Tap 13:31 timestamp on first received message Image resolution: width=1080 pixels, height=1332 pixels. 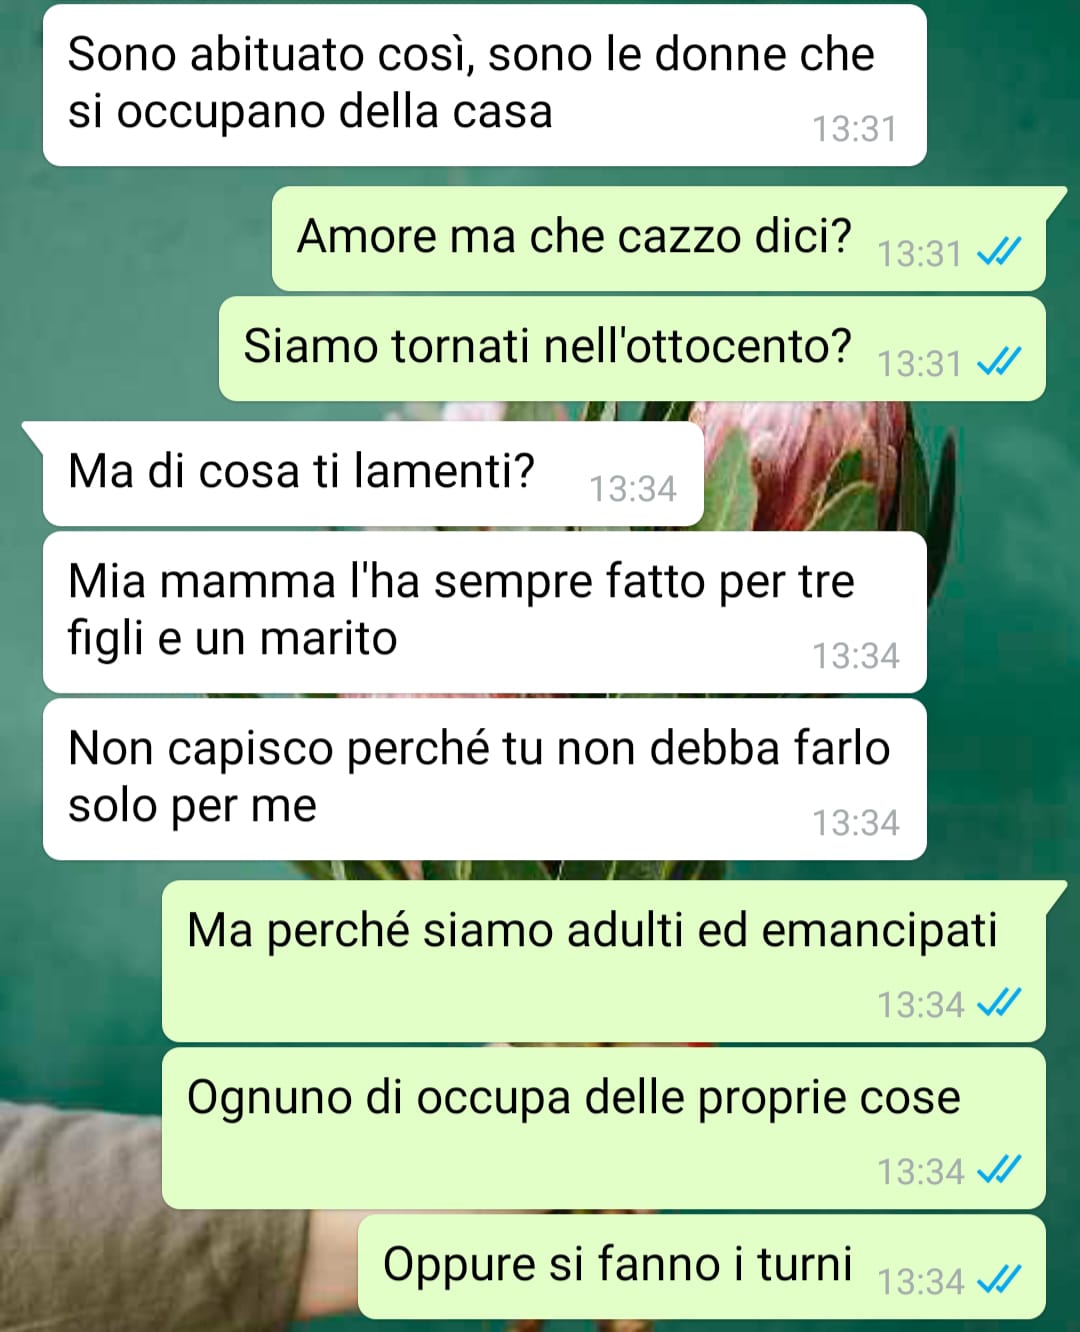tap(854, 129)
